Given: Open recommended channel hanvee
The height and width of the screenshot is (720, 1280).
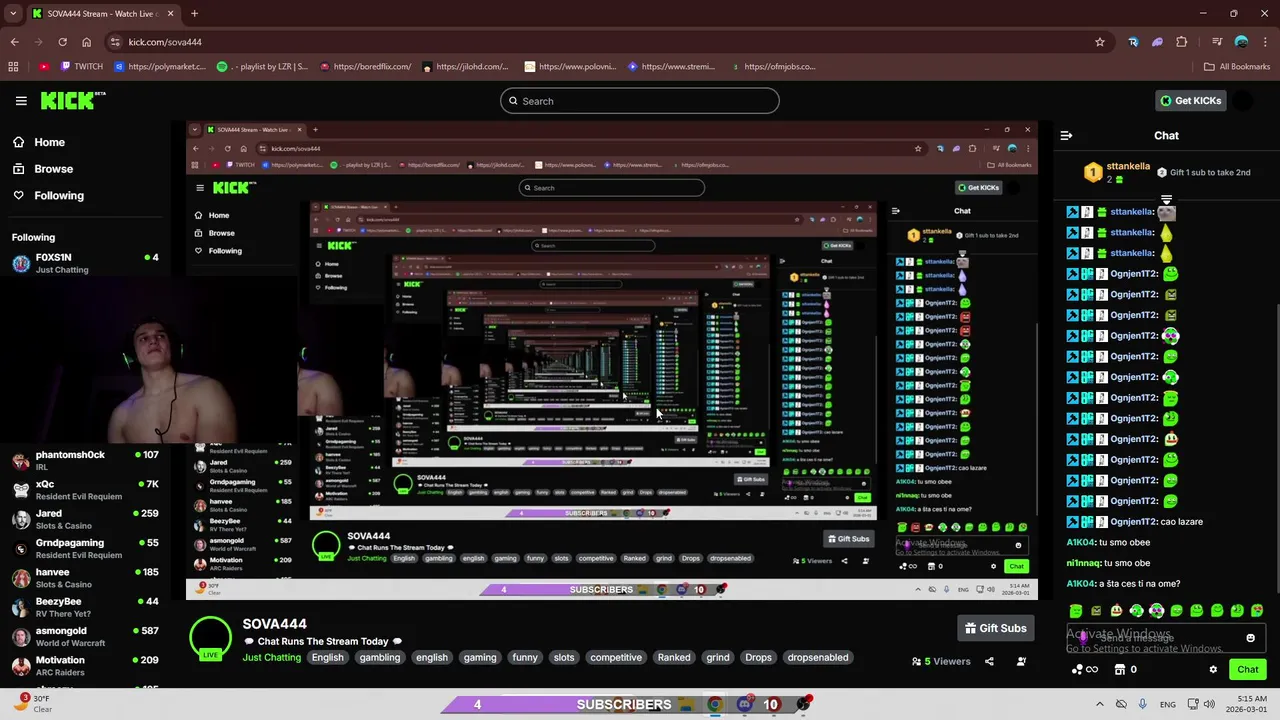Looking at the screenshot, I should coord(85,578).
